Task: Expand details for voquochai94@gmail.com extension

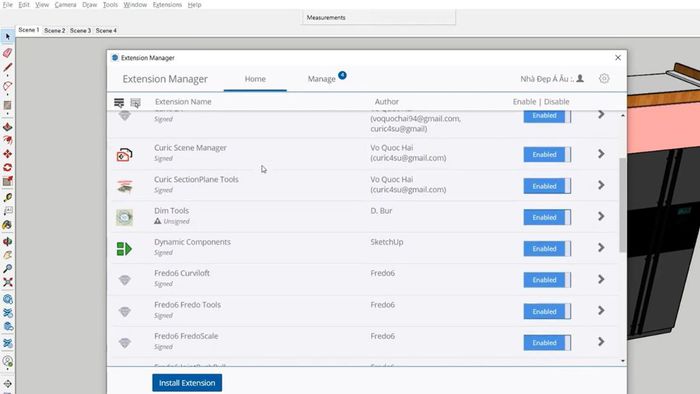Action: 601,115
